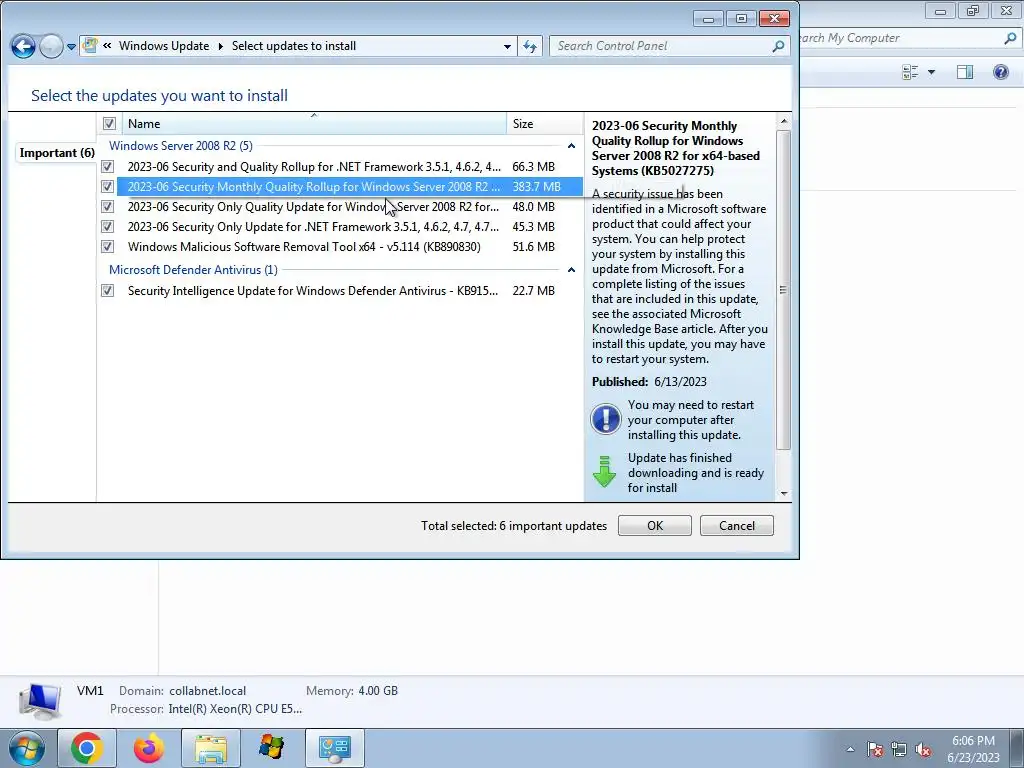Viewport: 1024px width, 768px height.
Task: Uncheck the .NET Framework Security and Quality Rollup
Action: tap(108, 167)
